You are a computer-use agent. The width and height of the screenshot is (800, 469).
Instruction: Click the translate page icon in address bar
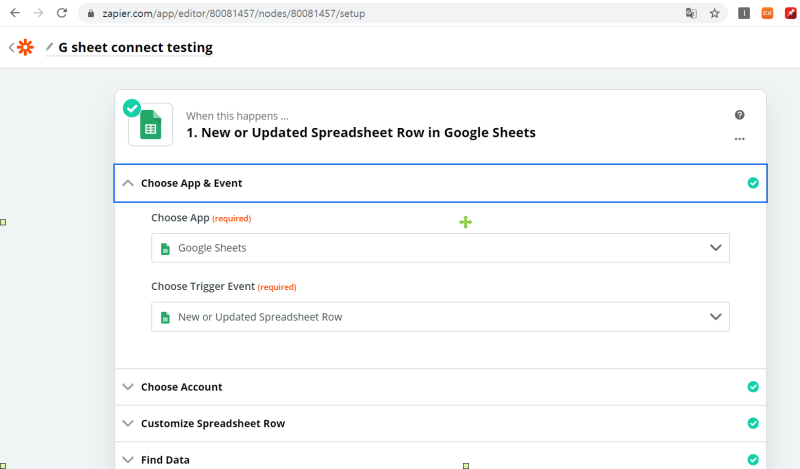click(x=691, y=13)
